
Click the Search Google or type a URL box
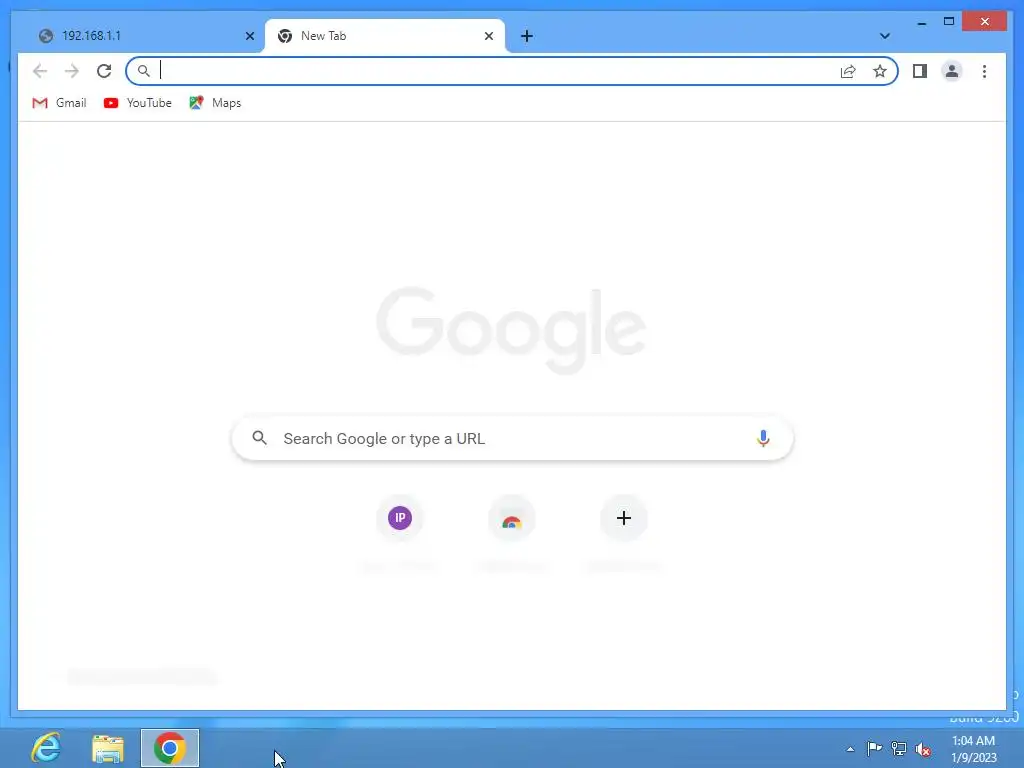(x=513, y=438)
